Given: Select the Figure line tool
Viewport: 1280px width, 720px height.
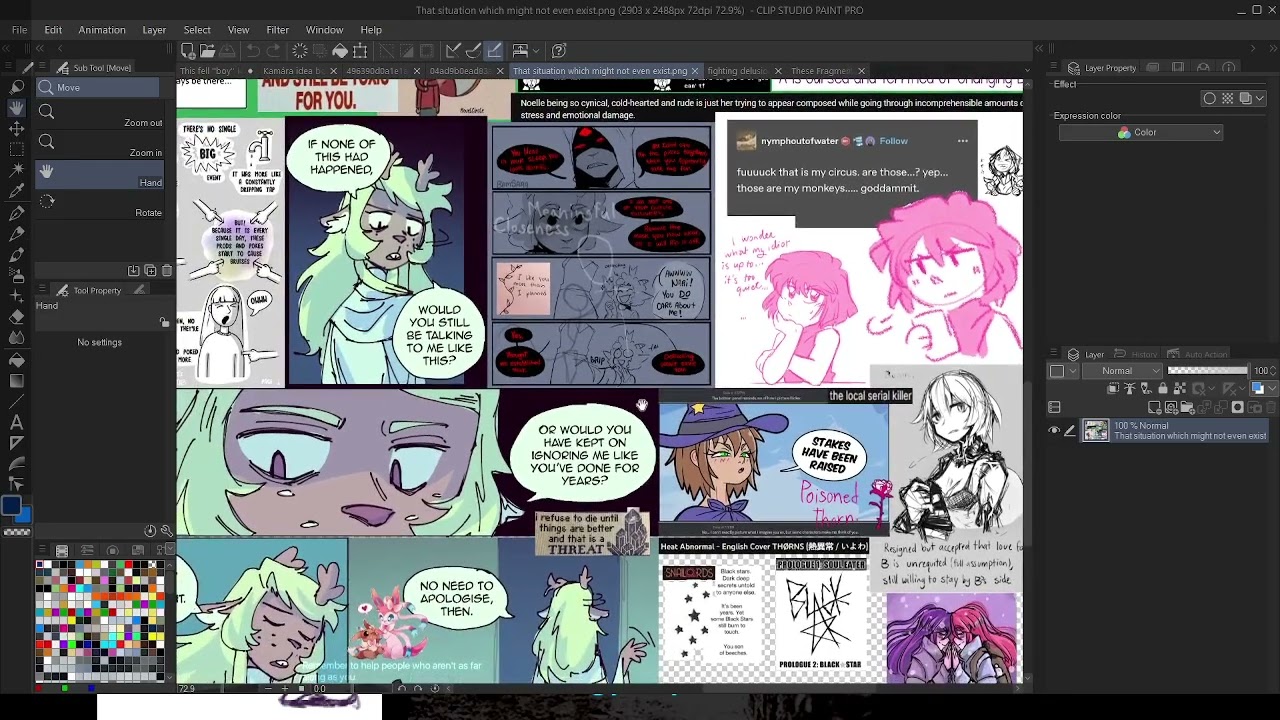Looking at the screenshot, I should click(x=17, y=401).
